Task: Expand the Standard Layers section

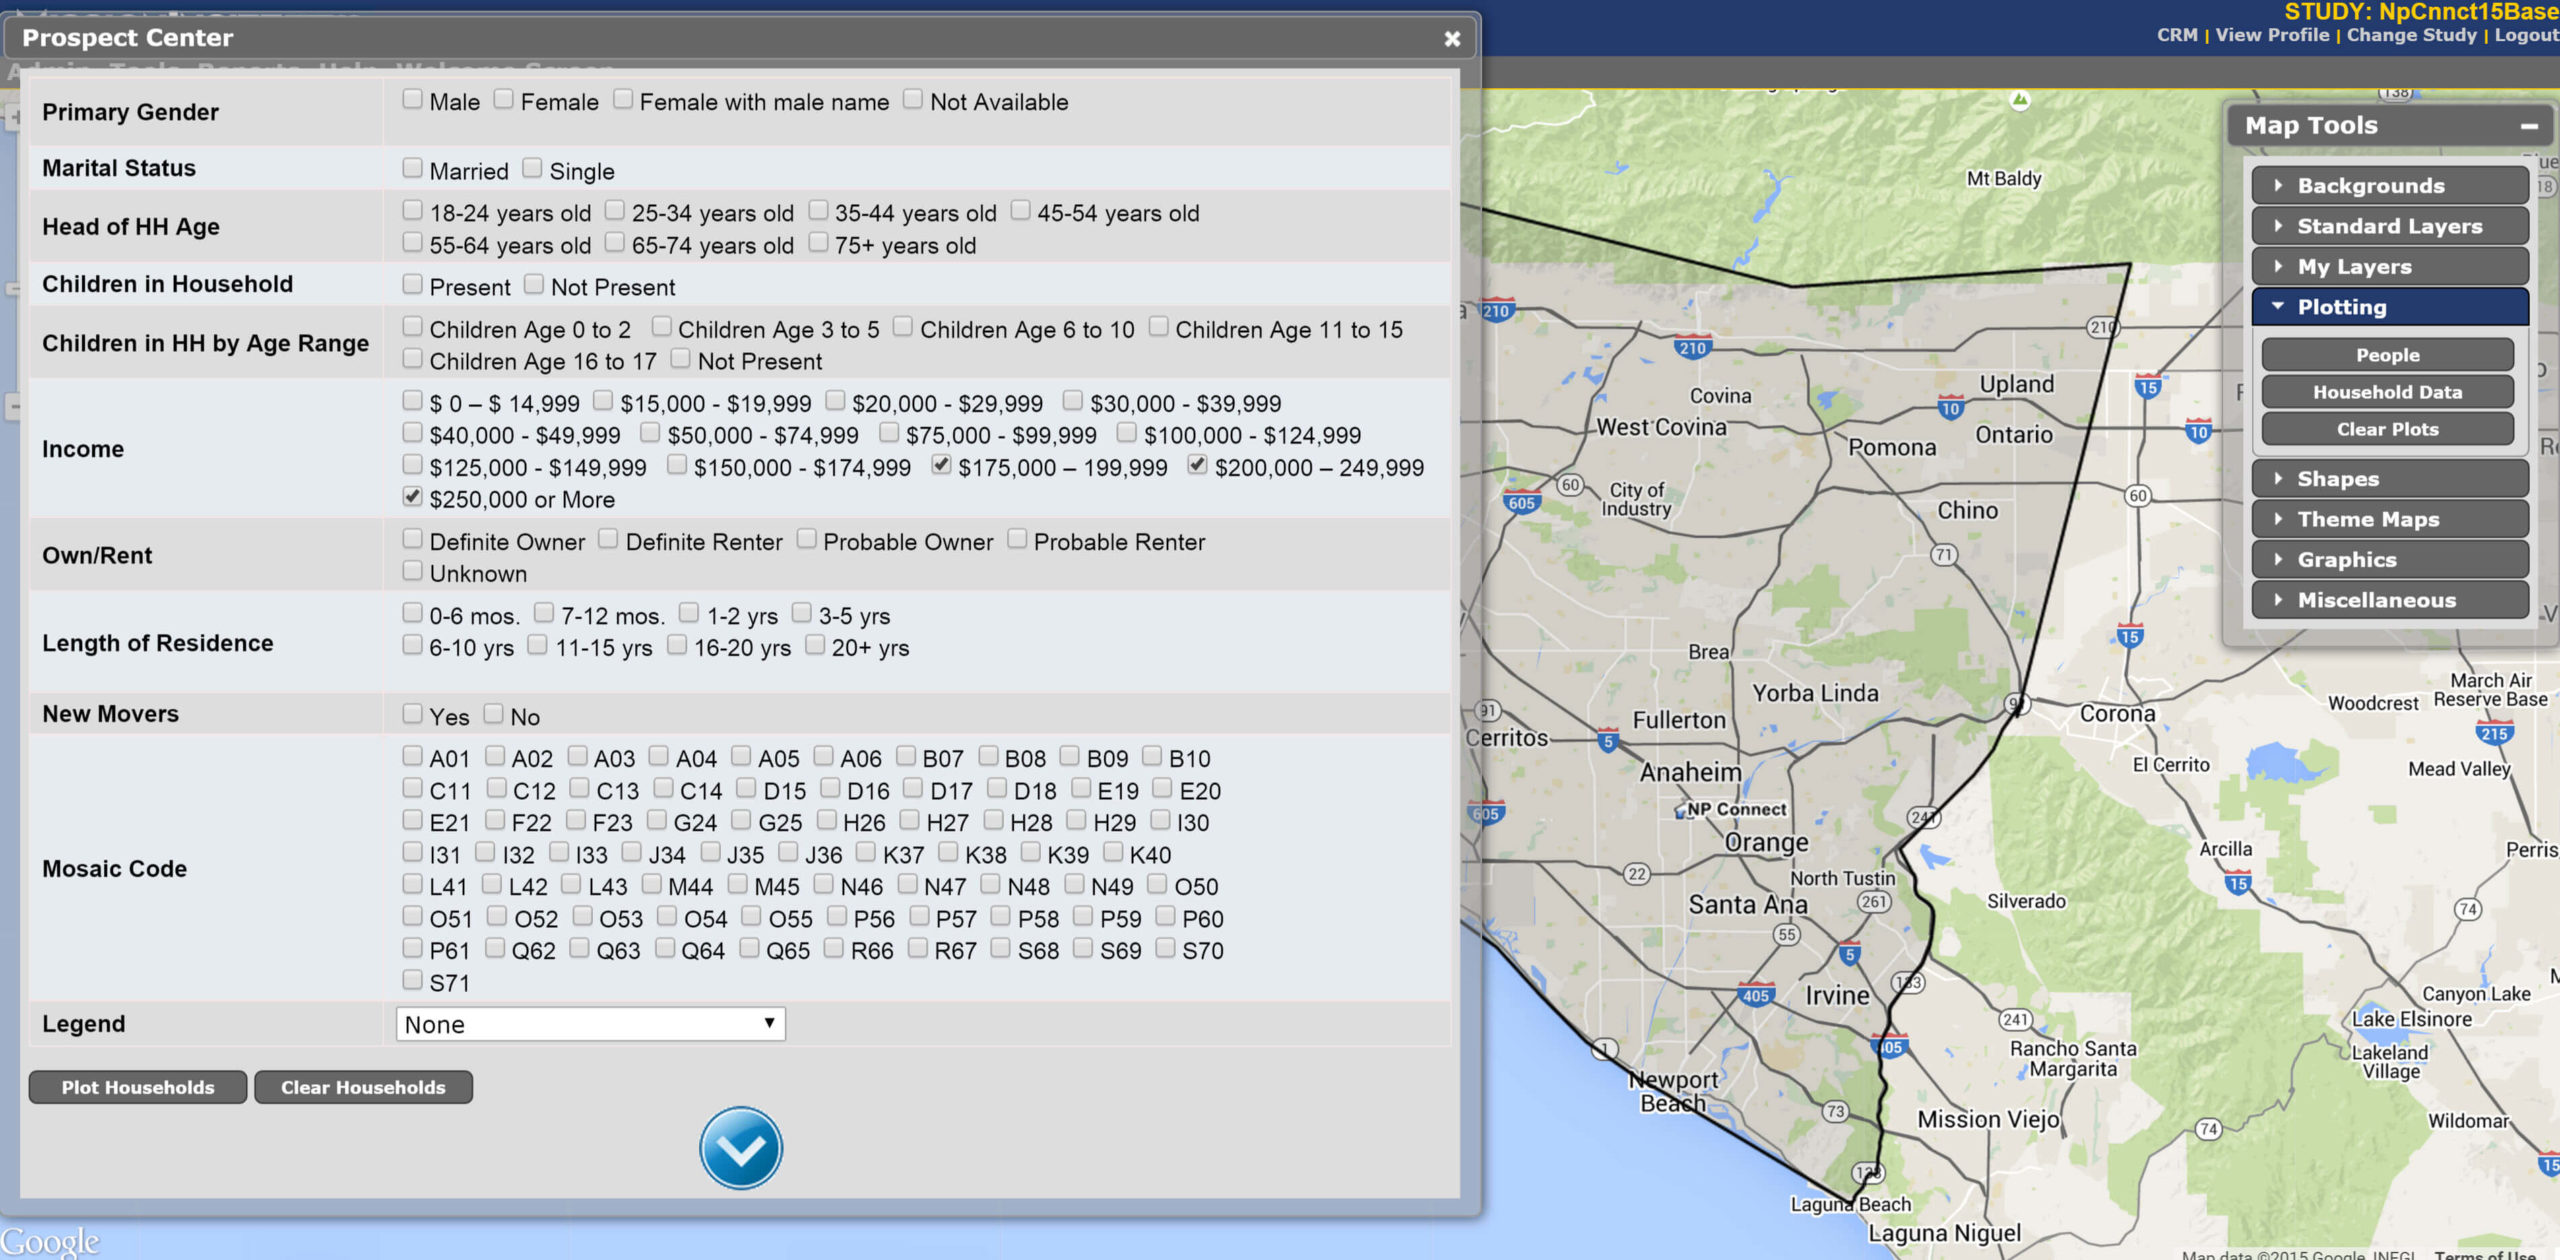Action: pos(2389,226)
